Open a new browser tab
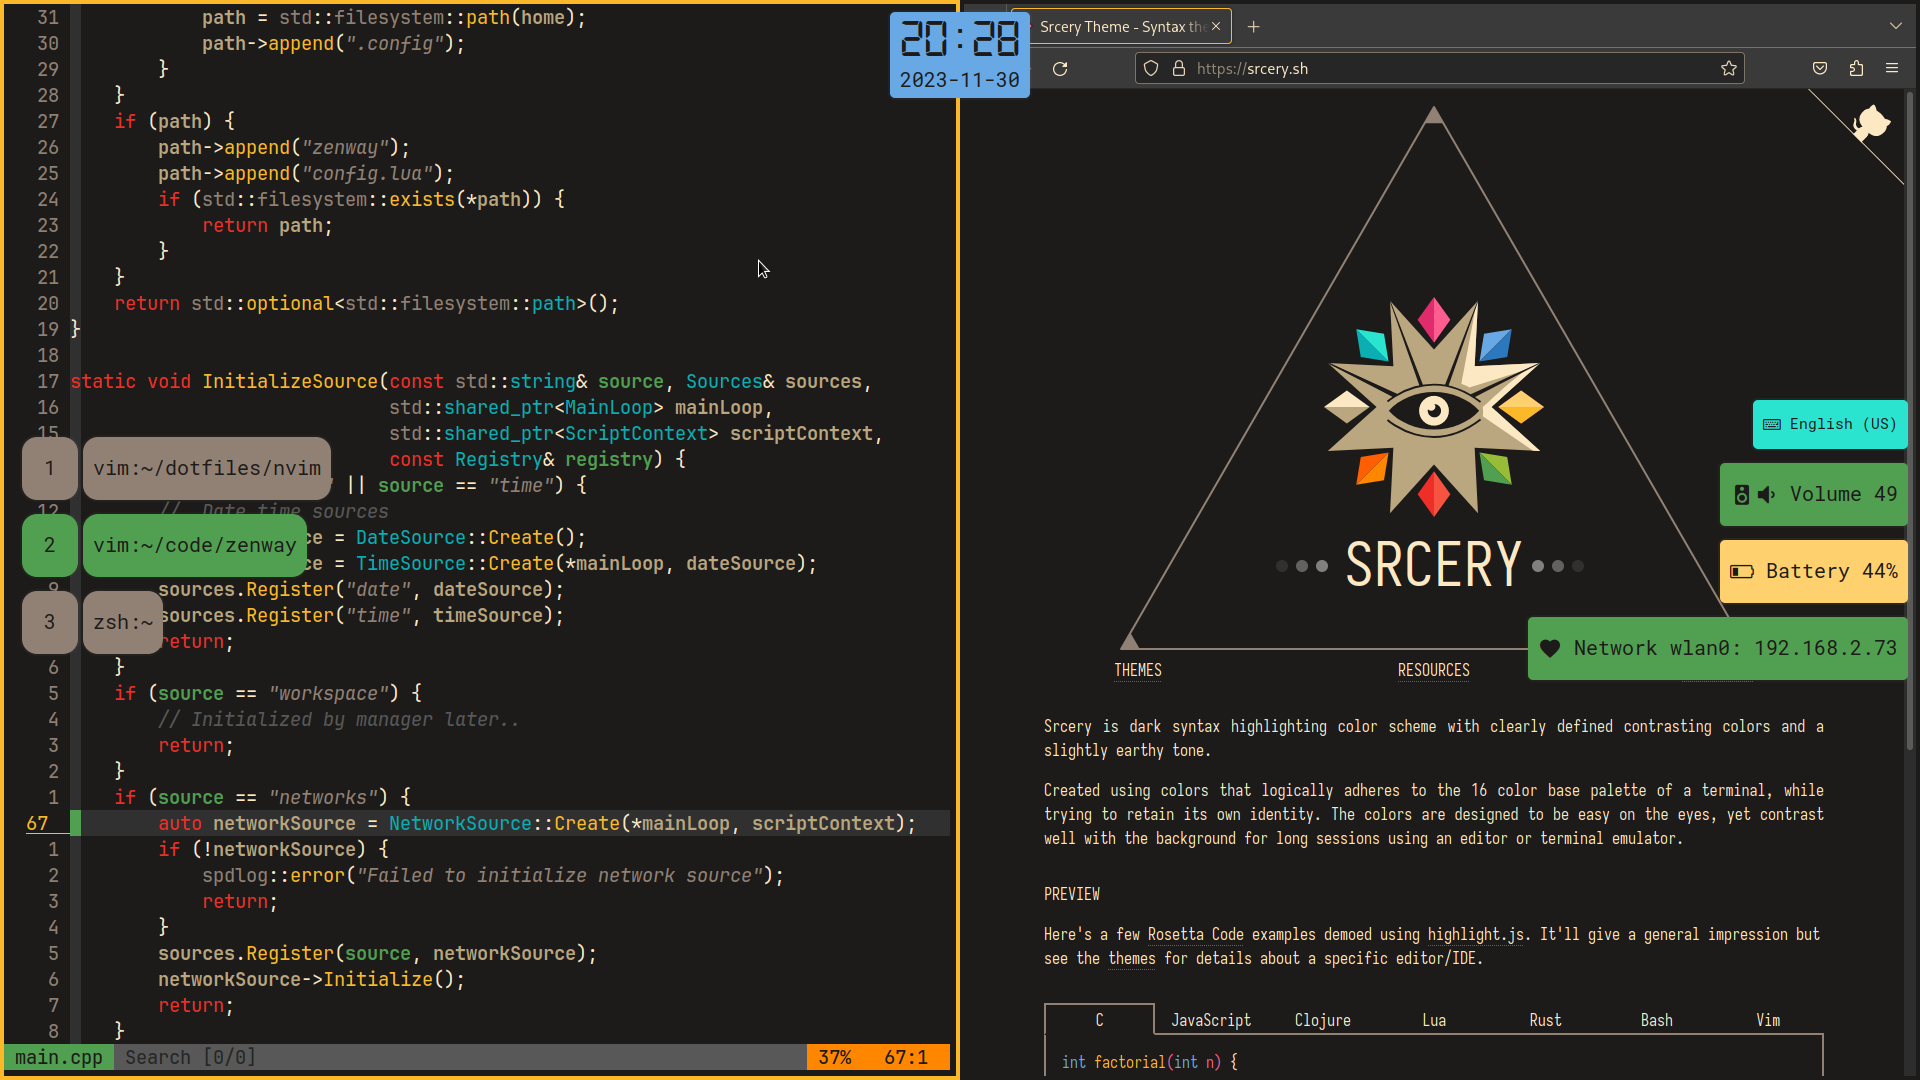Screen dimensions: 1920x1080 coord(1253,27)
